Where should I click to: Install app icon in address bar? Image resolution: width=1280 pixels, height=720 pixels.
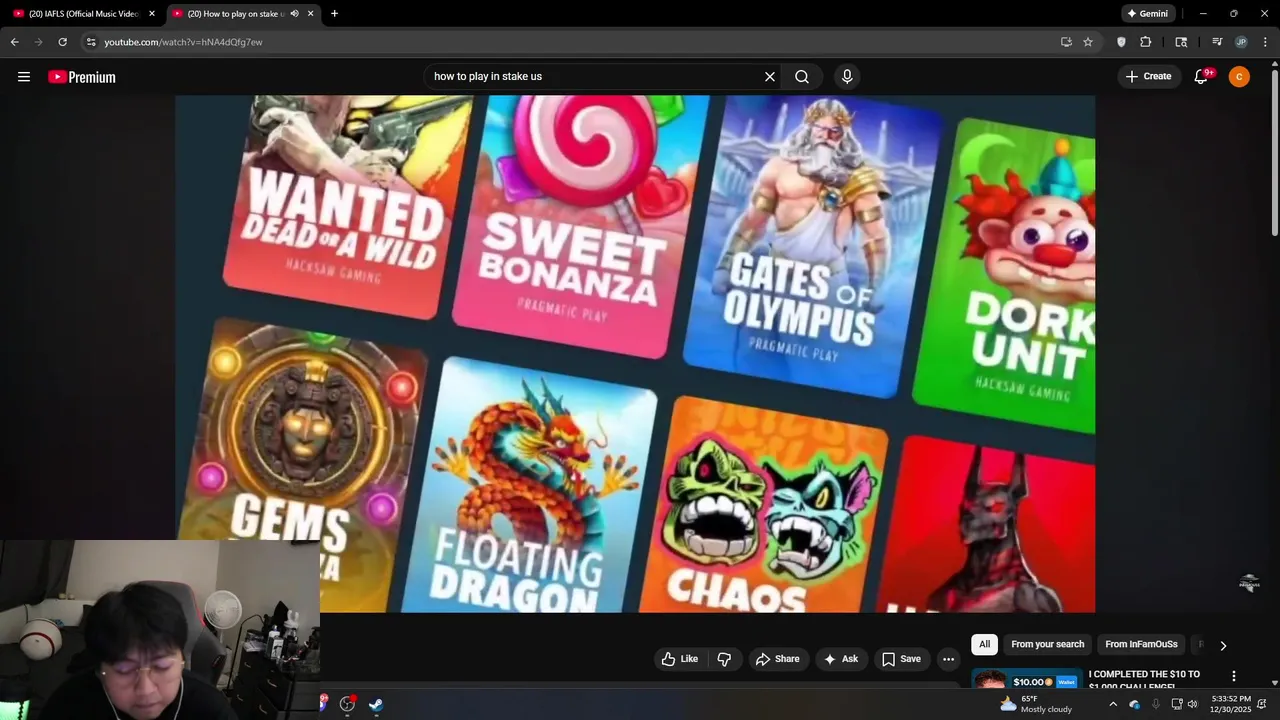pyautogui.click(x=1066, y=42)
